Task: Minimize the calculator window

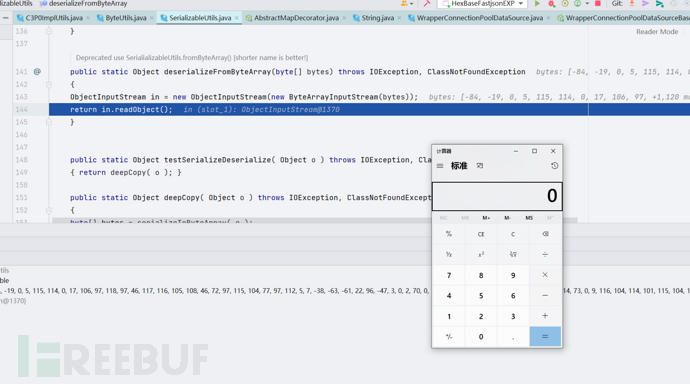Action: coord(516,151)
